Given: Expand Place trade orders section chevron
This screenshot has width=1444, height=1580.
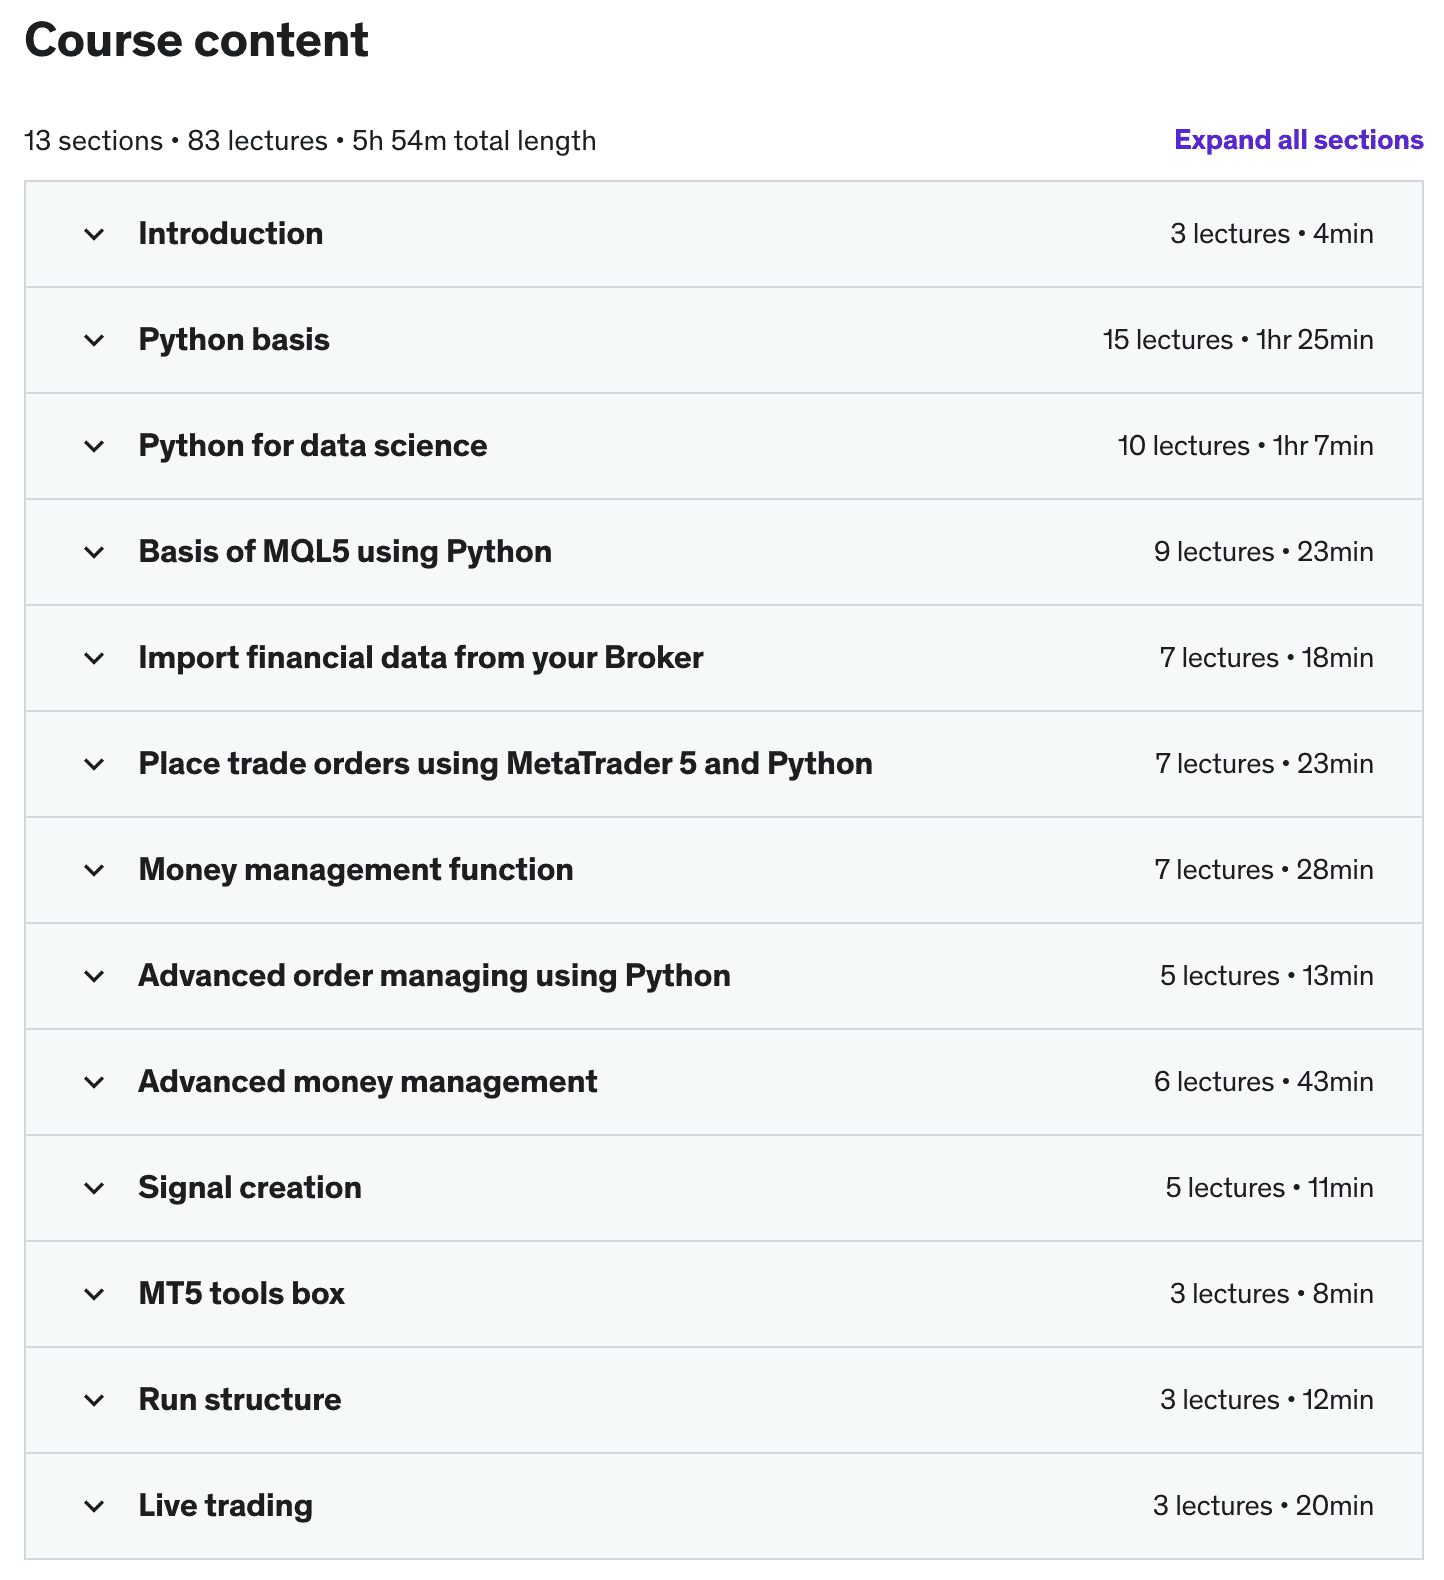Looking at the screenshot, I should 94,765.
